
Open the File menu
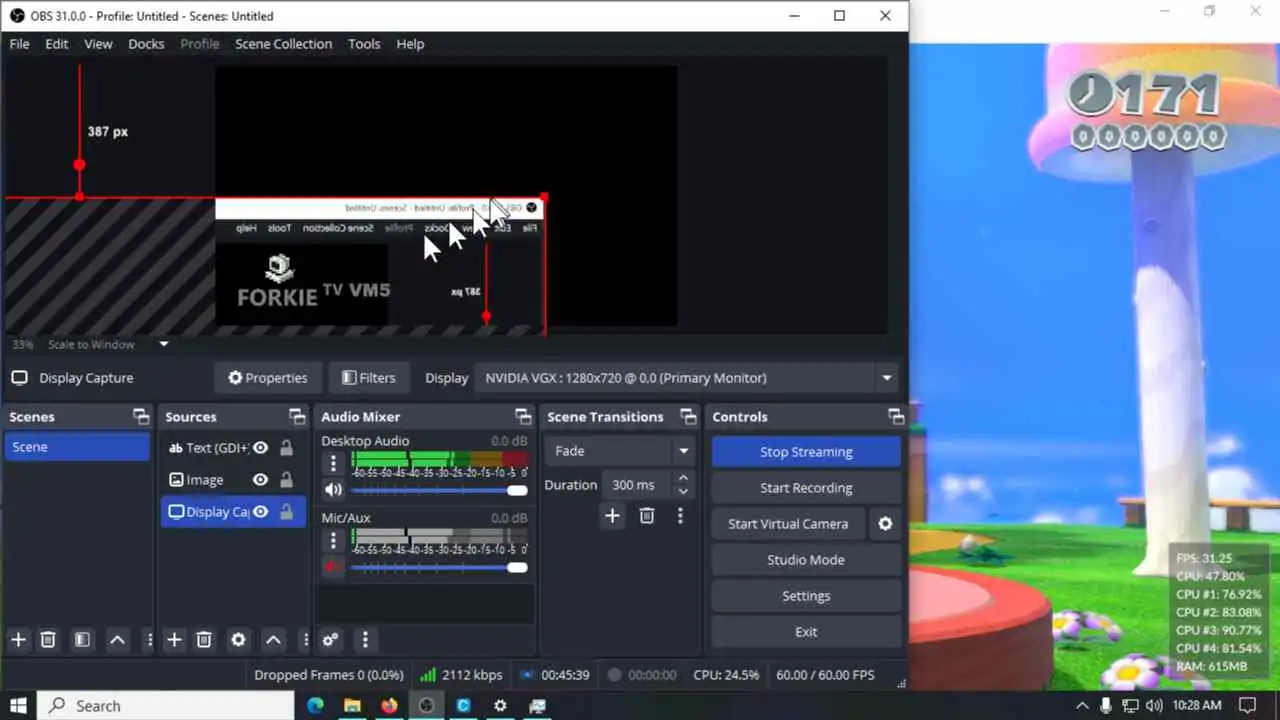coord(19,44)
